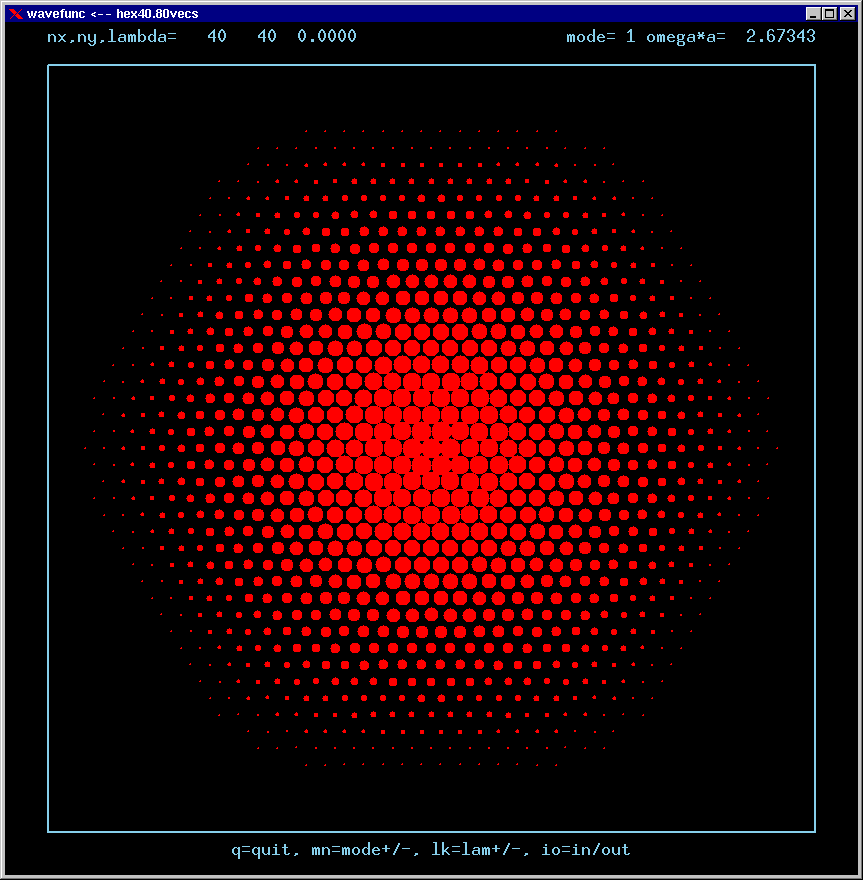Click the 'io=in/out' hint text
The height and width of the screenshot is (880, 863).
(586, 850)
